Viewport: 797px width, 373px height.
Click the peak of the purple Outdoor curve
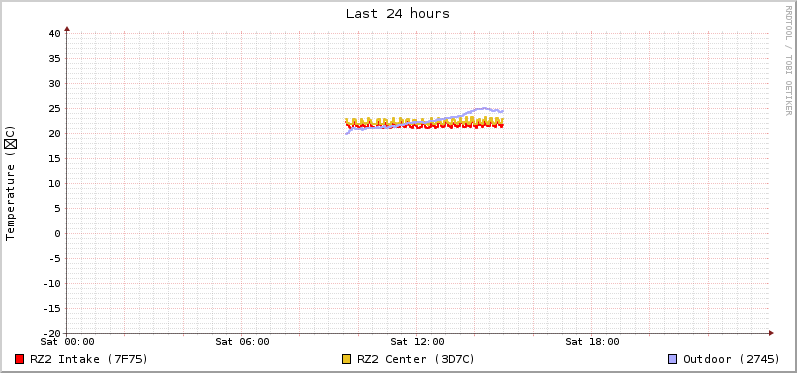[484, 108]
